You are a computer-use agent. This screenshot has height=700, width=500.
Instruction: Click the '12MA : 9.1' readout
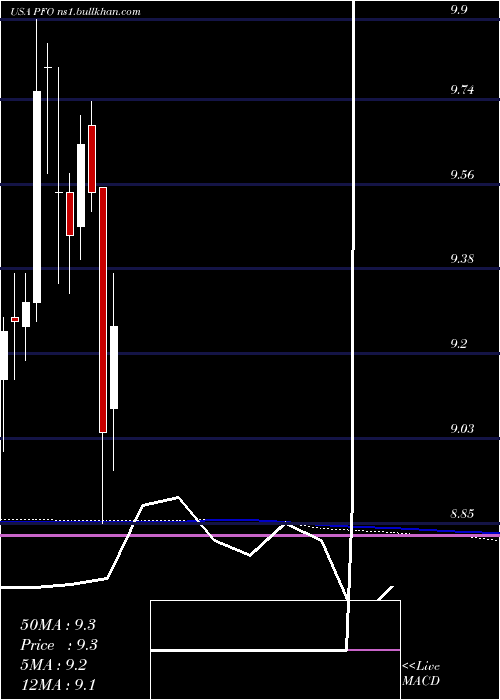click(x=57, y=684)
